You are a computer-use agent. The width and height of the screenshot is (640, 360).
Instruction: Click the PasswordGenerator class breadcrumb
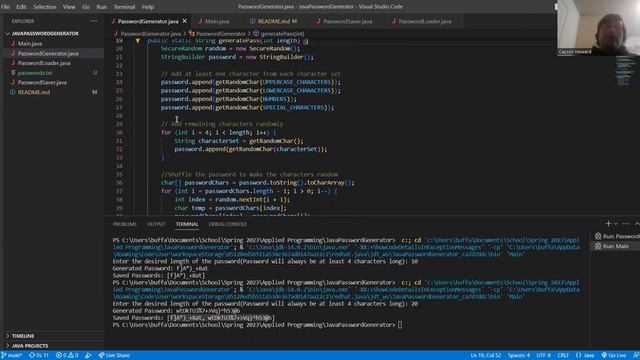click(x=220, y=34)
